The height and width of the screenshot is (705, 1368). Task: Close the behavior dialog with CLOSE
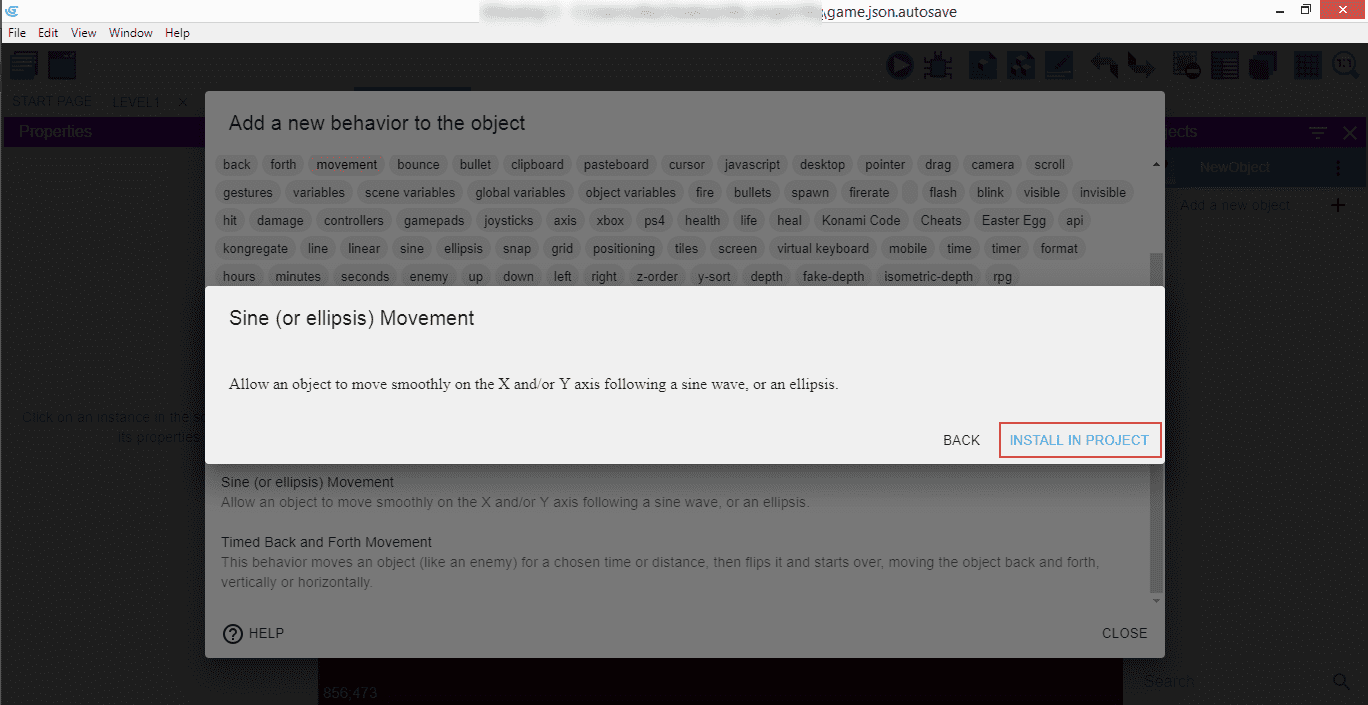pos(1124,633)
